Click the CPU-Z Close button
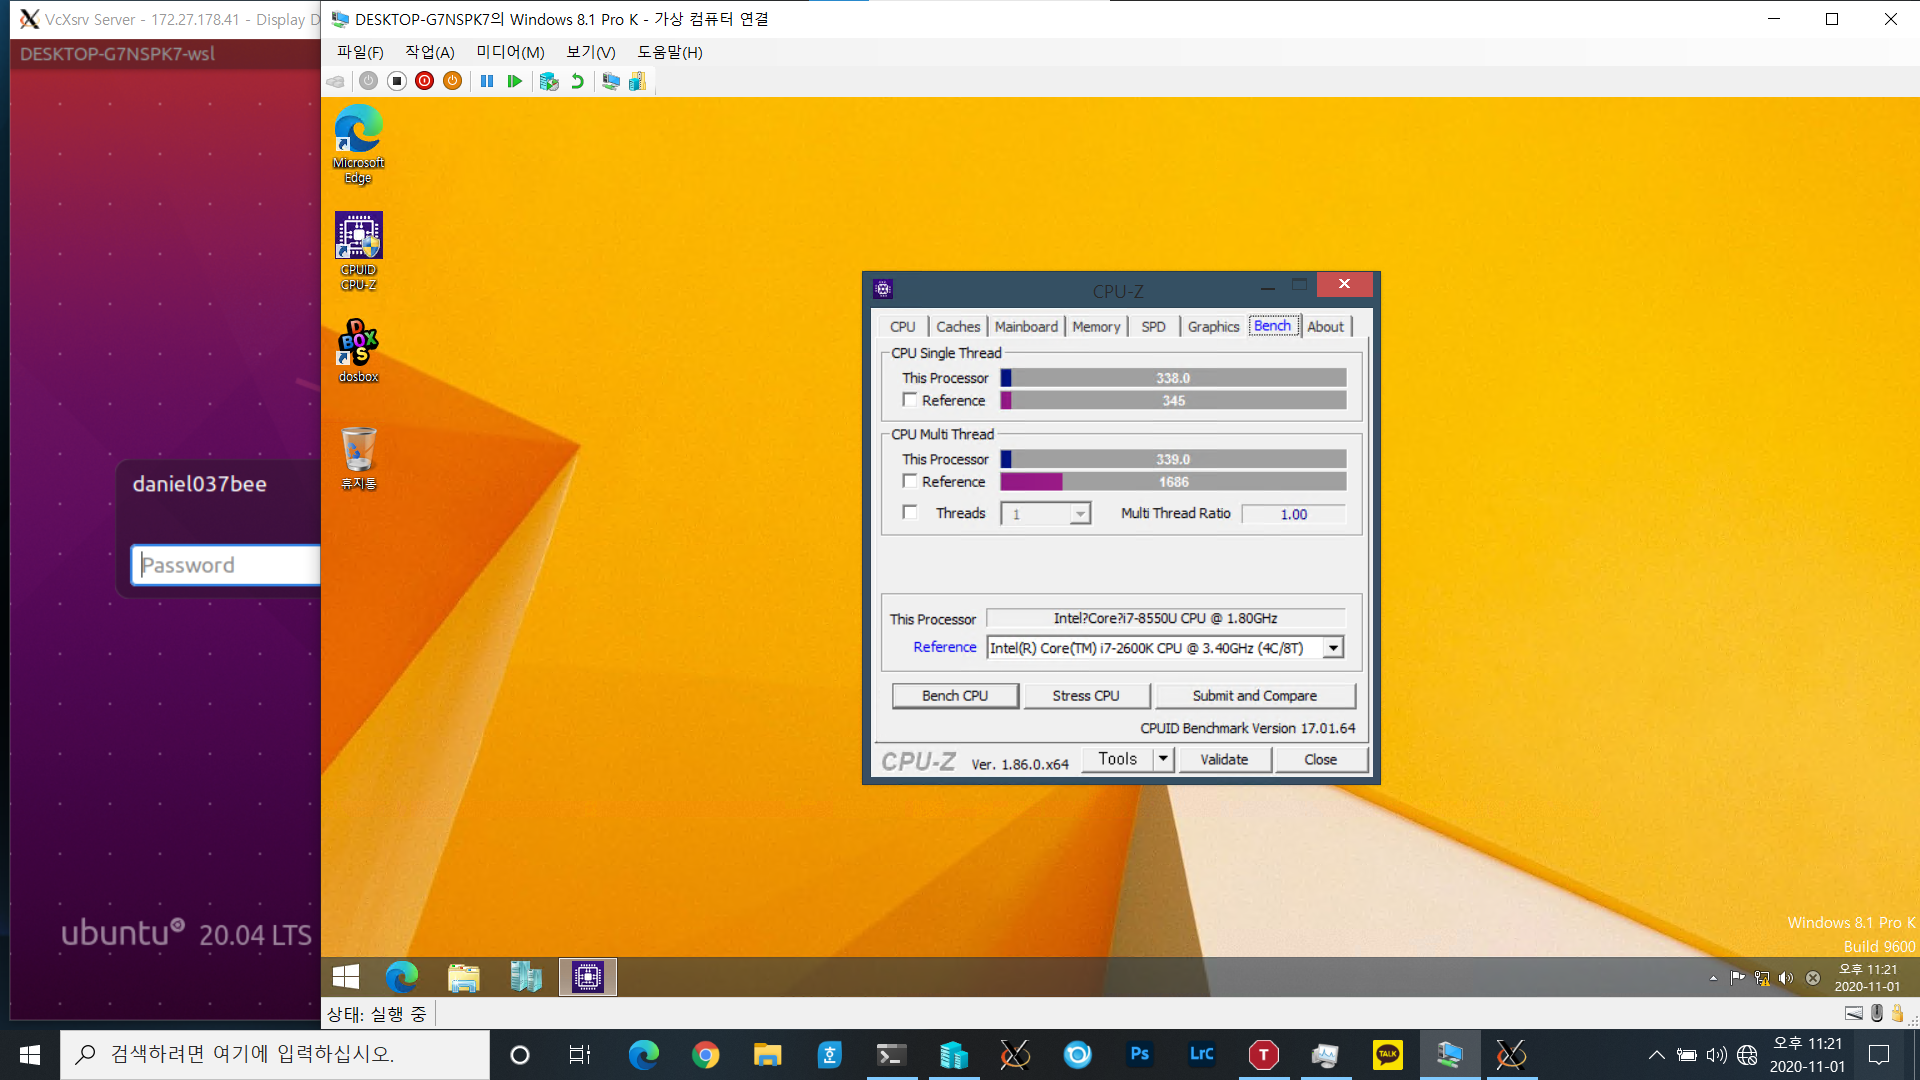Image resolution: width=1920 pixels, height=1080 pixels. [x=1320, y=760]
